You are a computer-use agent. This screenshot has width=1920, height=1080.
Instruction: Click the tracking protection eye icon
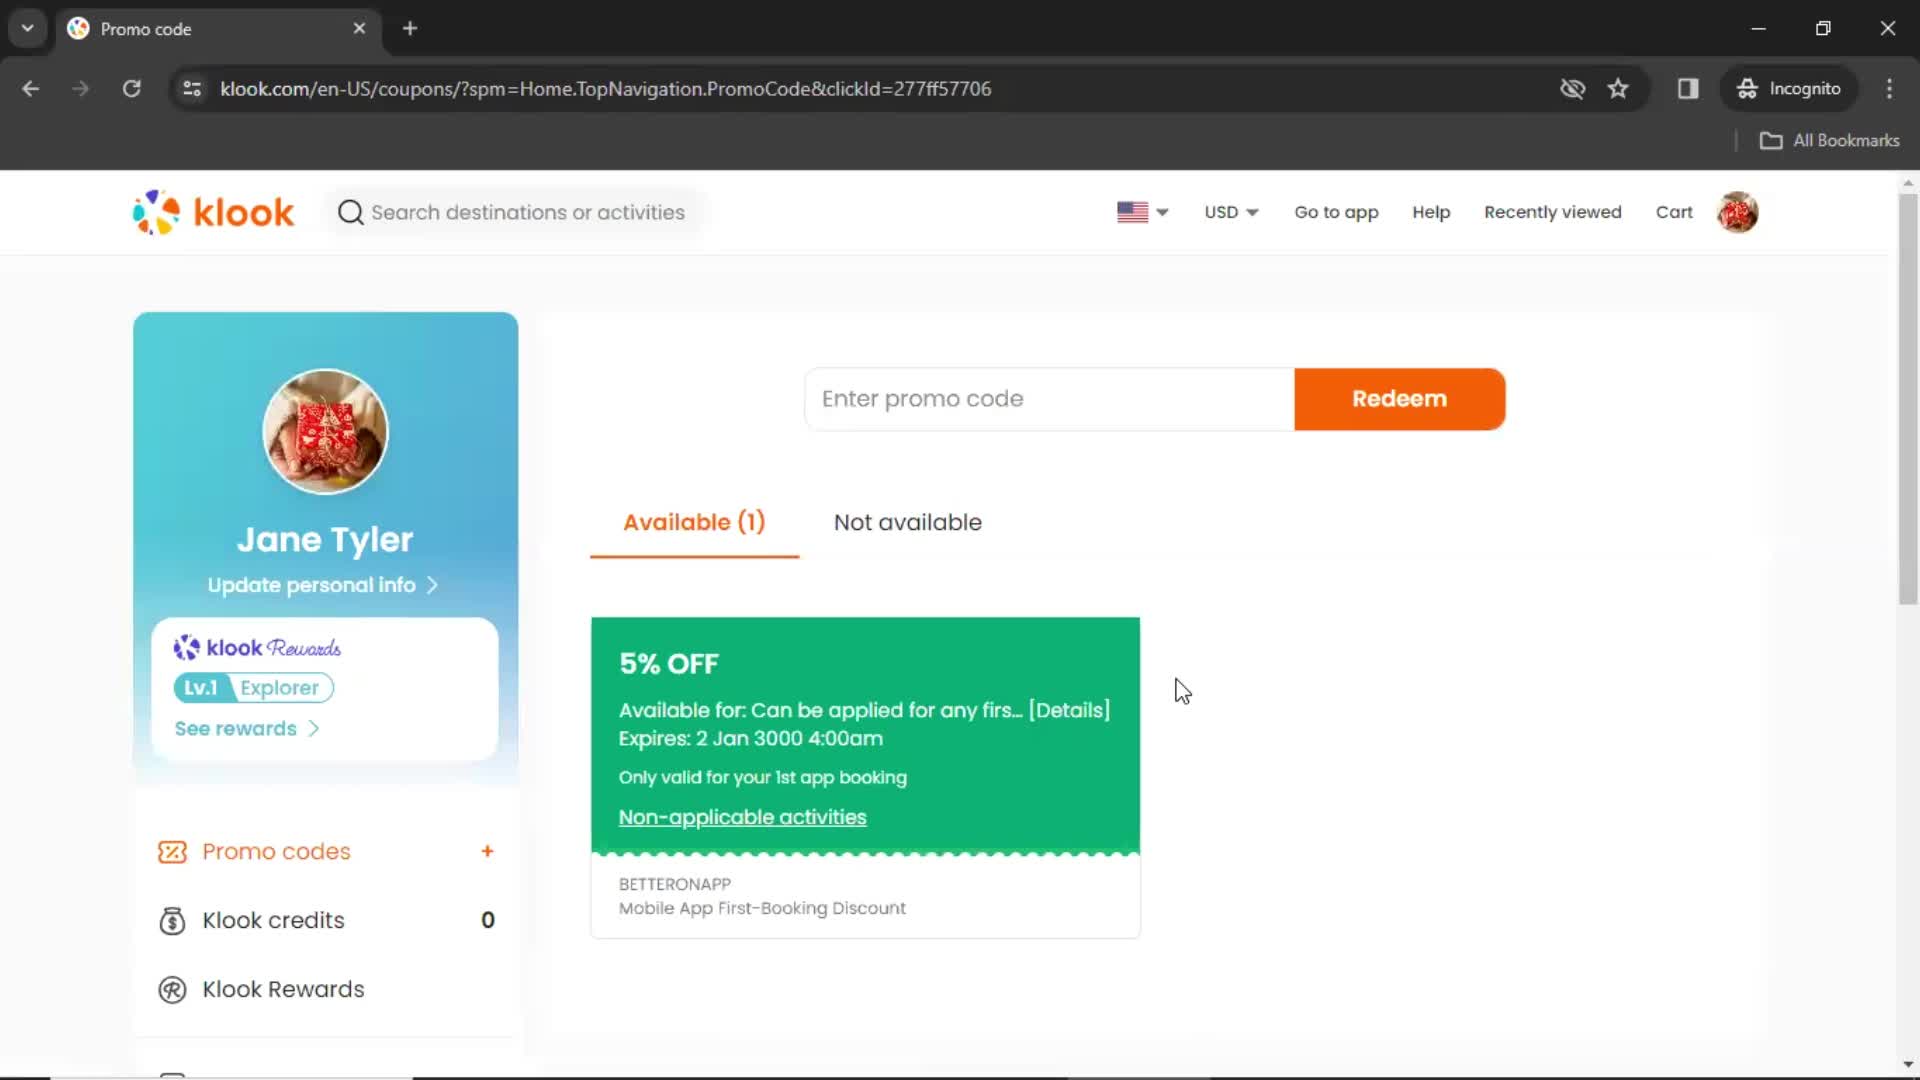[1572, 89]
